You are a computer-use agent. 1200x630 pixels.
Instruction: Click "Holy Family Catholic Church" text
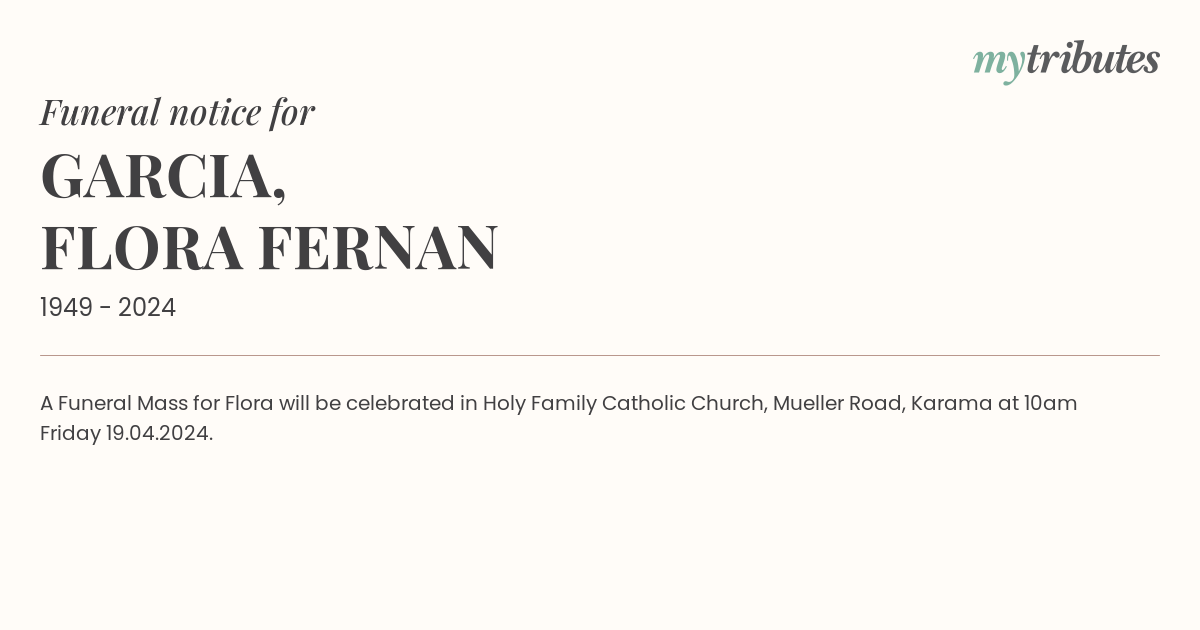pos(624,404)
